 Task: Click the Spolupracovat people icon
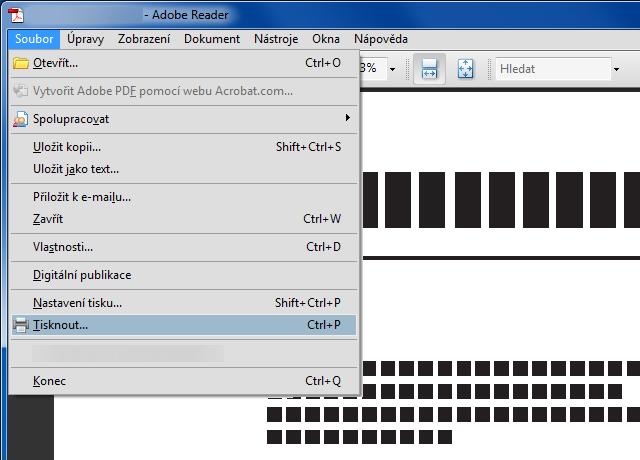(x=20, y=119)
